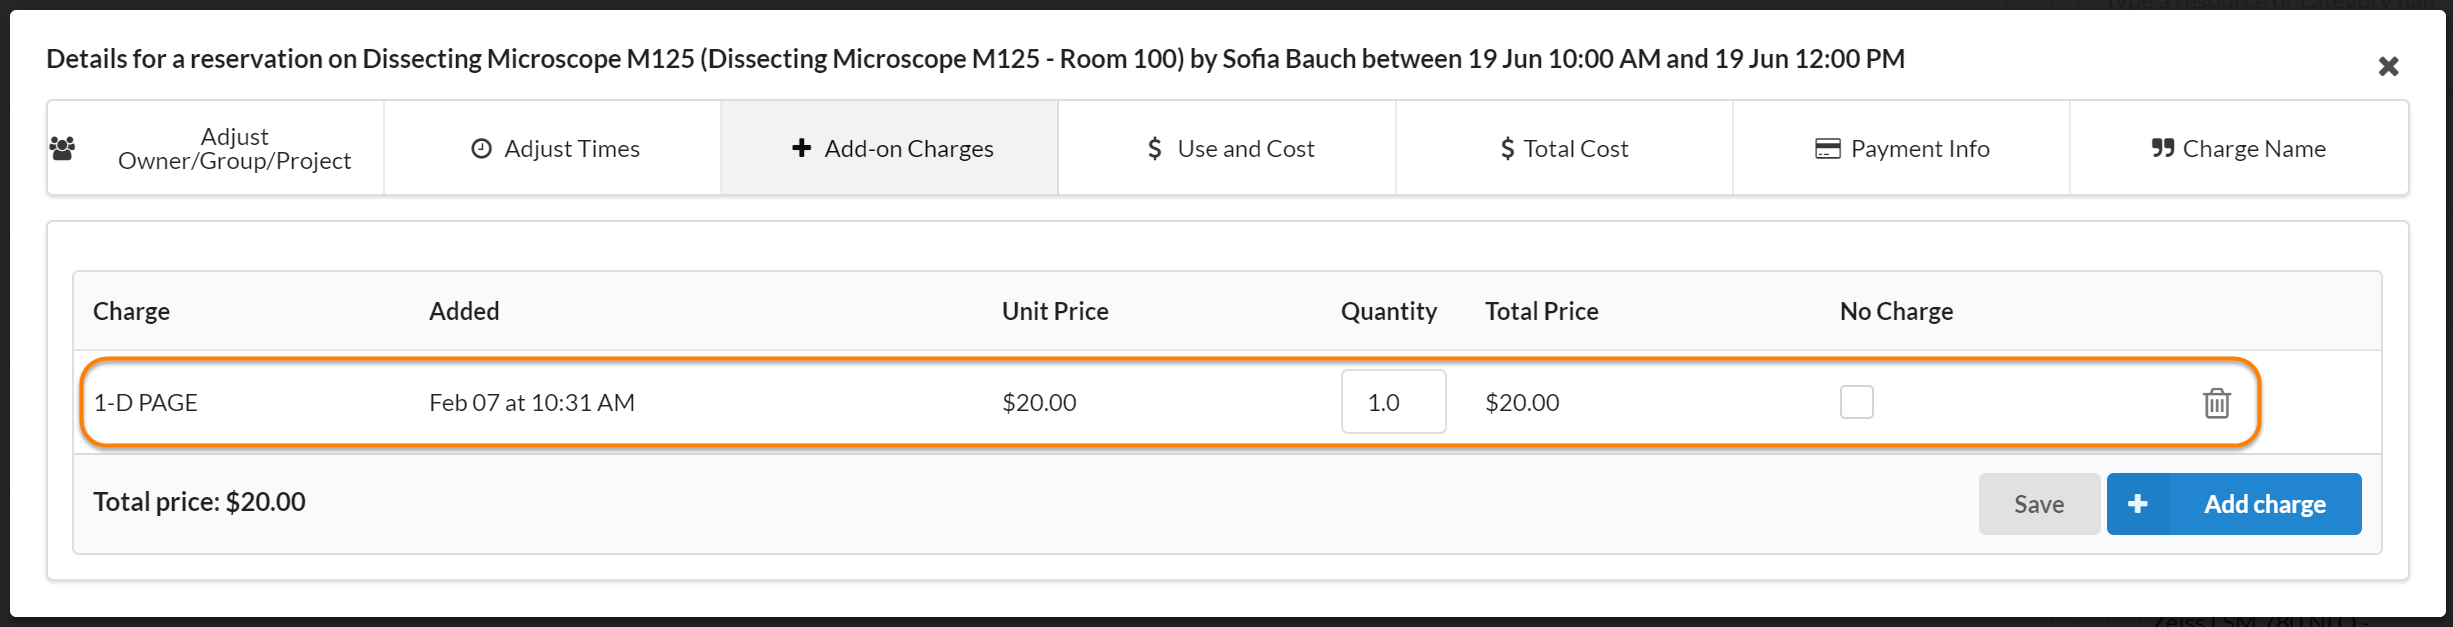Close the reservation details dialog
Viewport: 2453px width, 627px height.
[x=2388, y=67]
